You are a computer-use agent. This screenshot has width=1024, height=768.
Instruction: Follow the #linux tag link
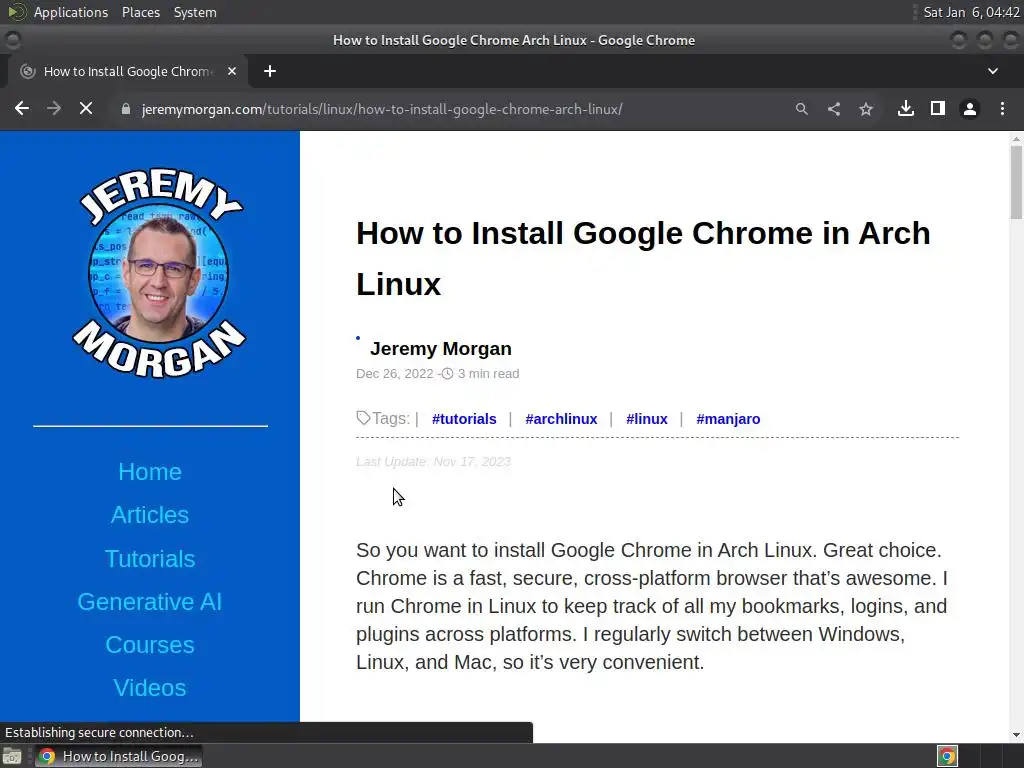[x=647, y=419]
